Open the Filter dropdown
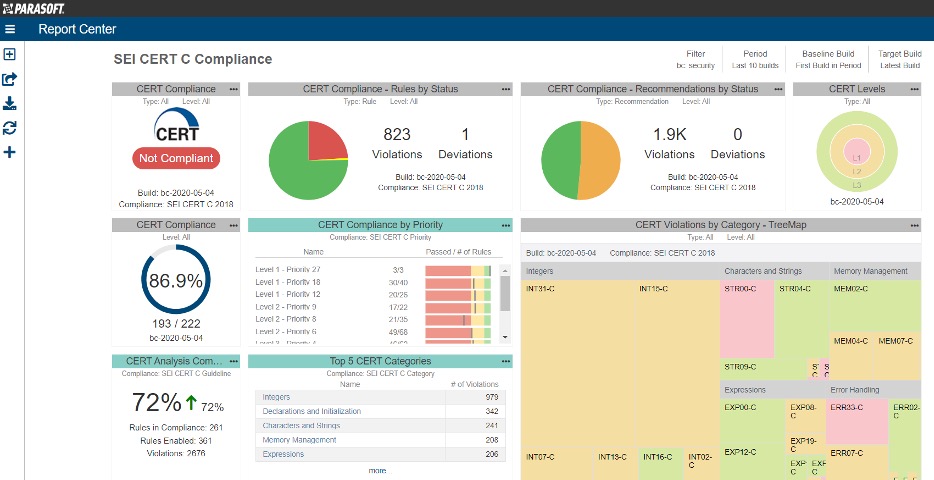This screenshot has height=480, width=934. coord(695,60)
